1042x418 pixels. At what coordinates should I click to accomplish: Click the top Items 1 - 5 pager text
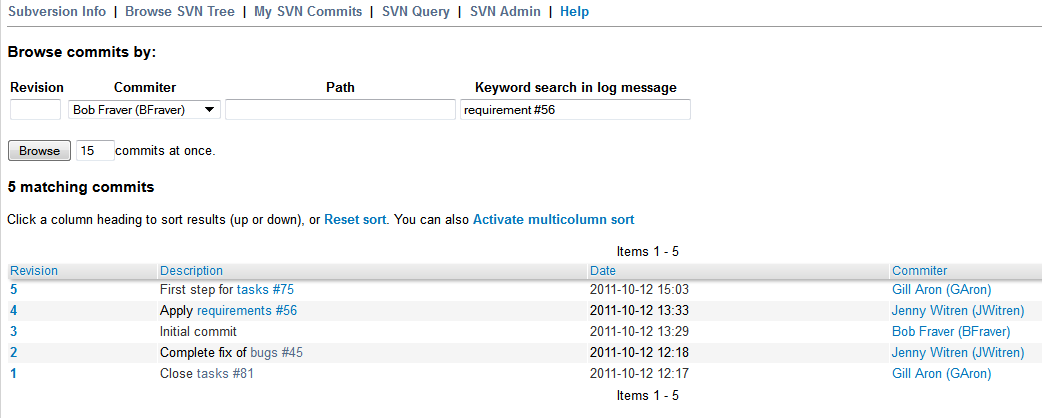coord(647,252)
